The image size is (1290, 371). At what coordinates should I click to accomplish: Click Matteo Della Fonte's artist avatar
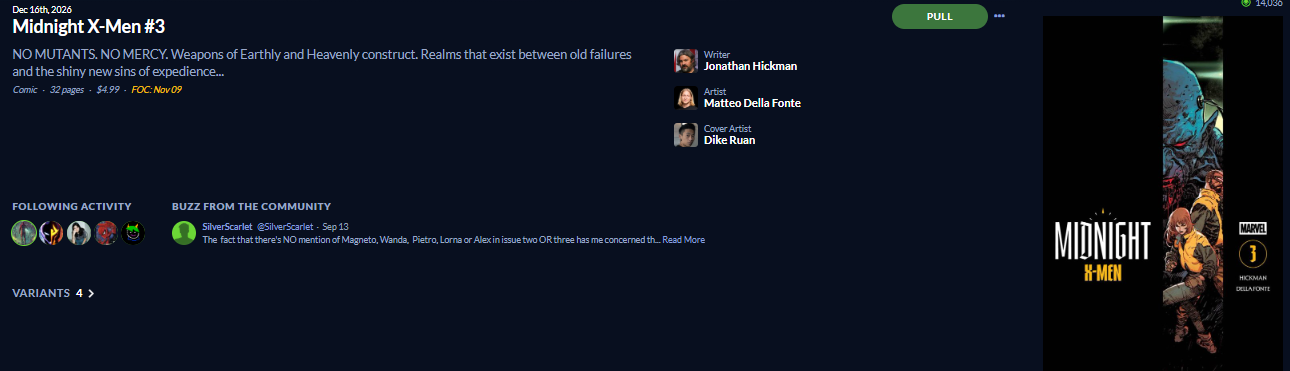coord(686,98)
